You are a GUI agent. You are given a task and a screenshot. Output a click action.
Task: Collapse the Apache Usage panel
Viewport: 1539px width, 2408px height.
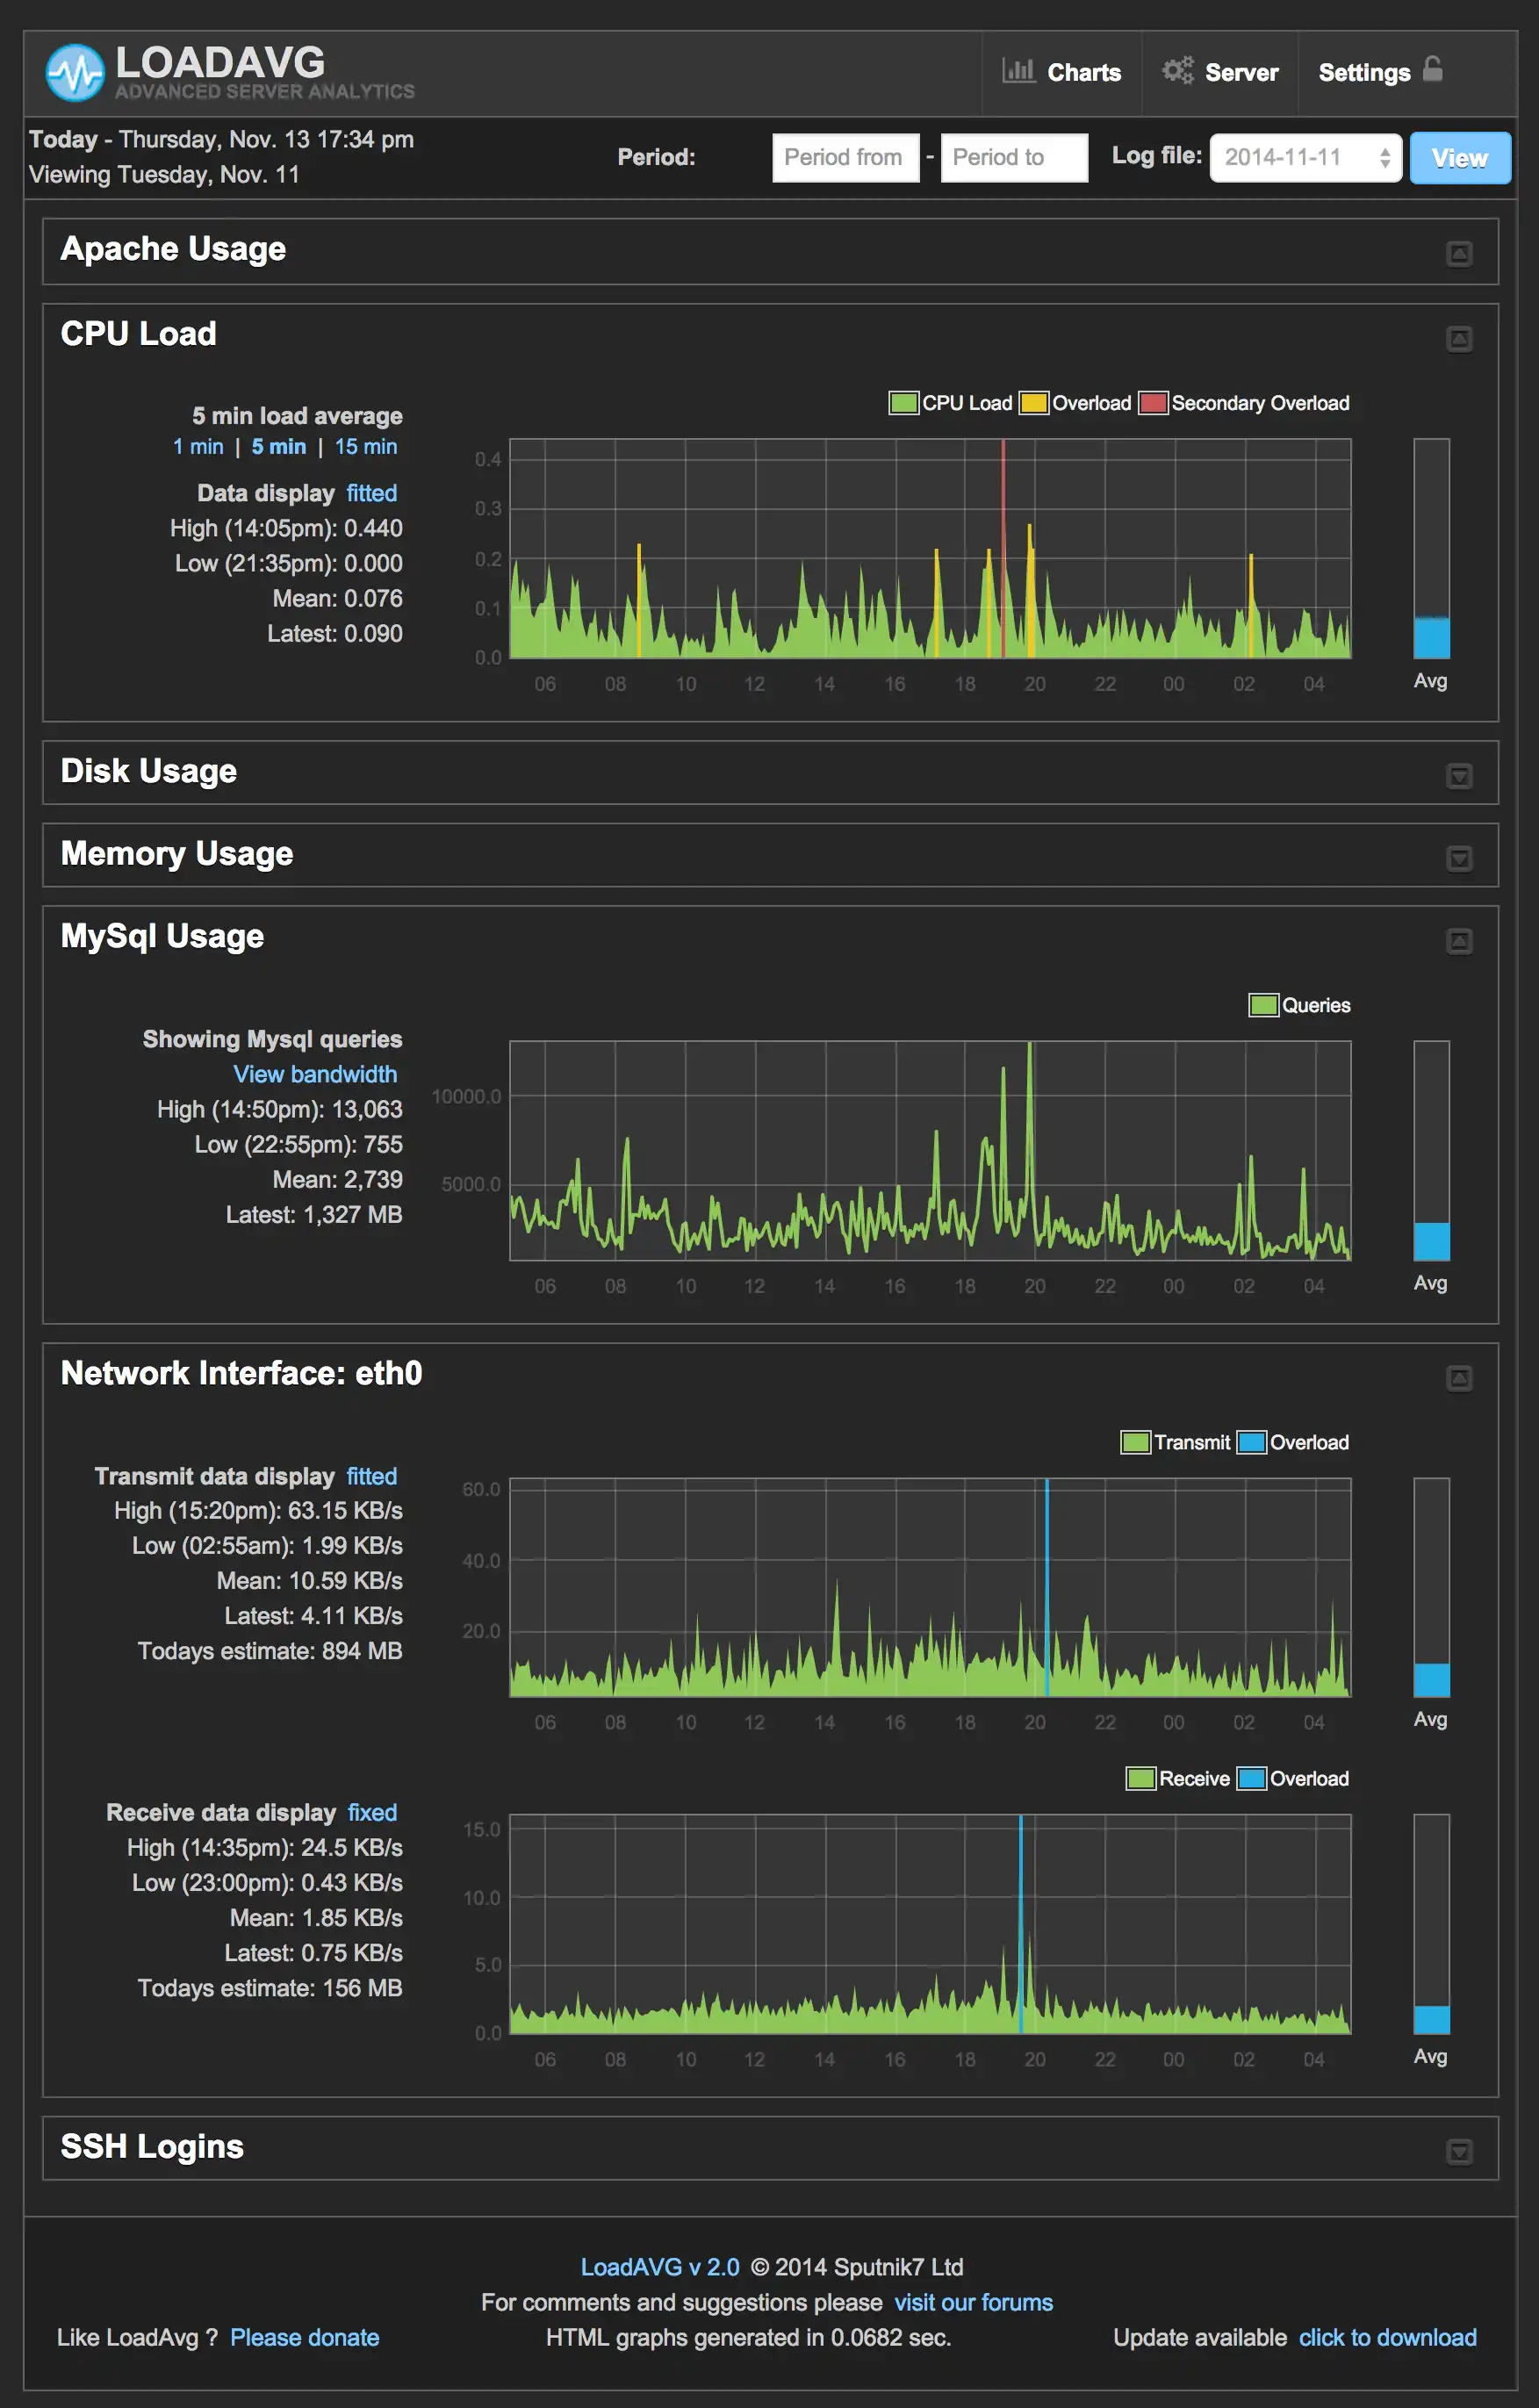pos(1459,254)
